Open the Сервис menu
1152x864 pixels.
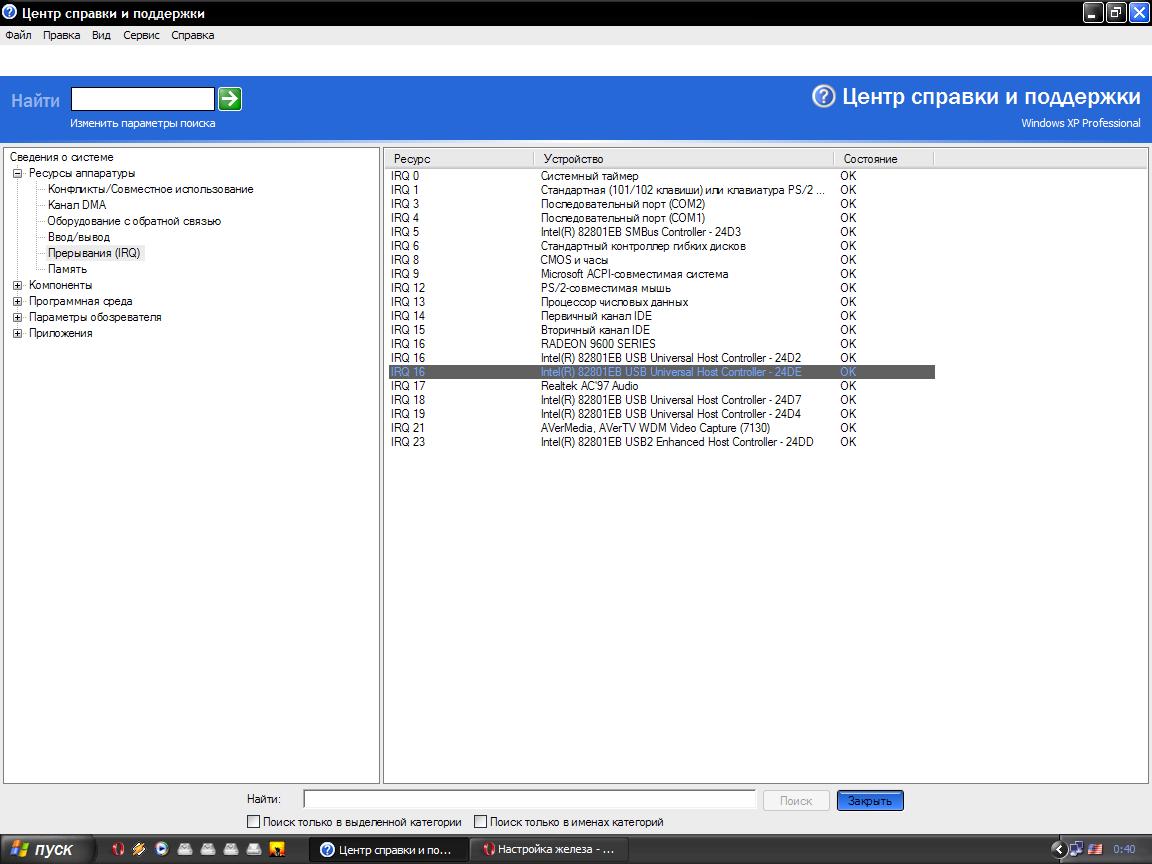point(141,35)
